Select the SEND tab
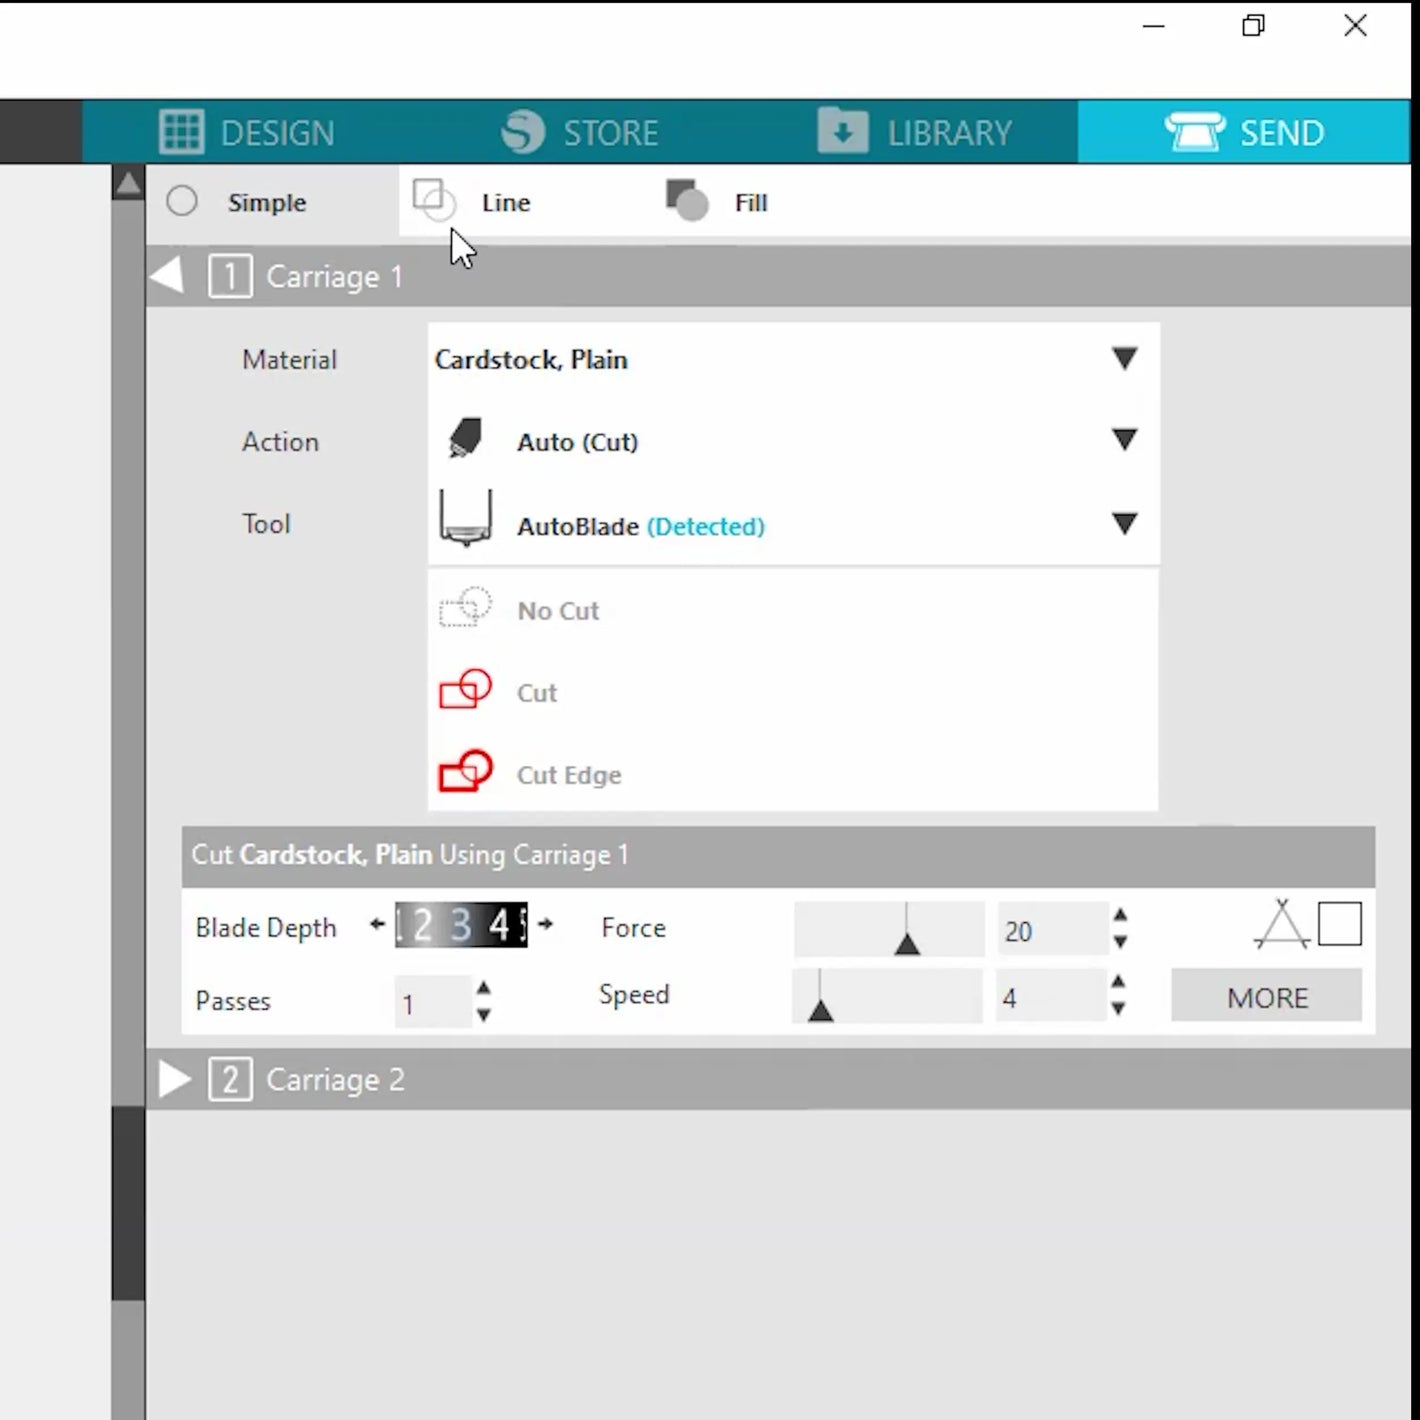 pyautogui.click(x=1244, y=132)
